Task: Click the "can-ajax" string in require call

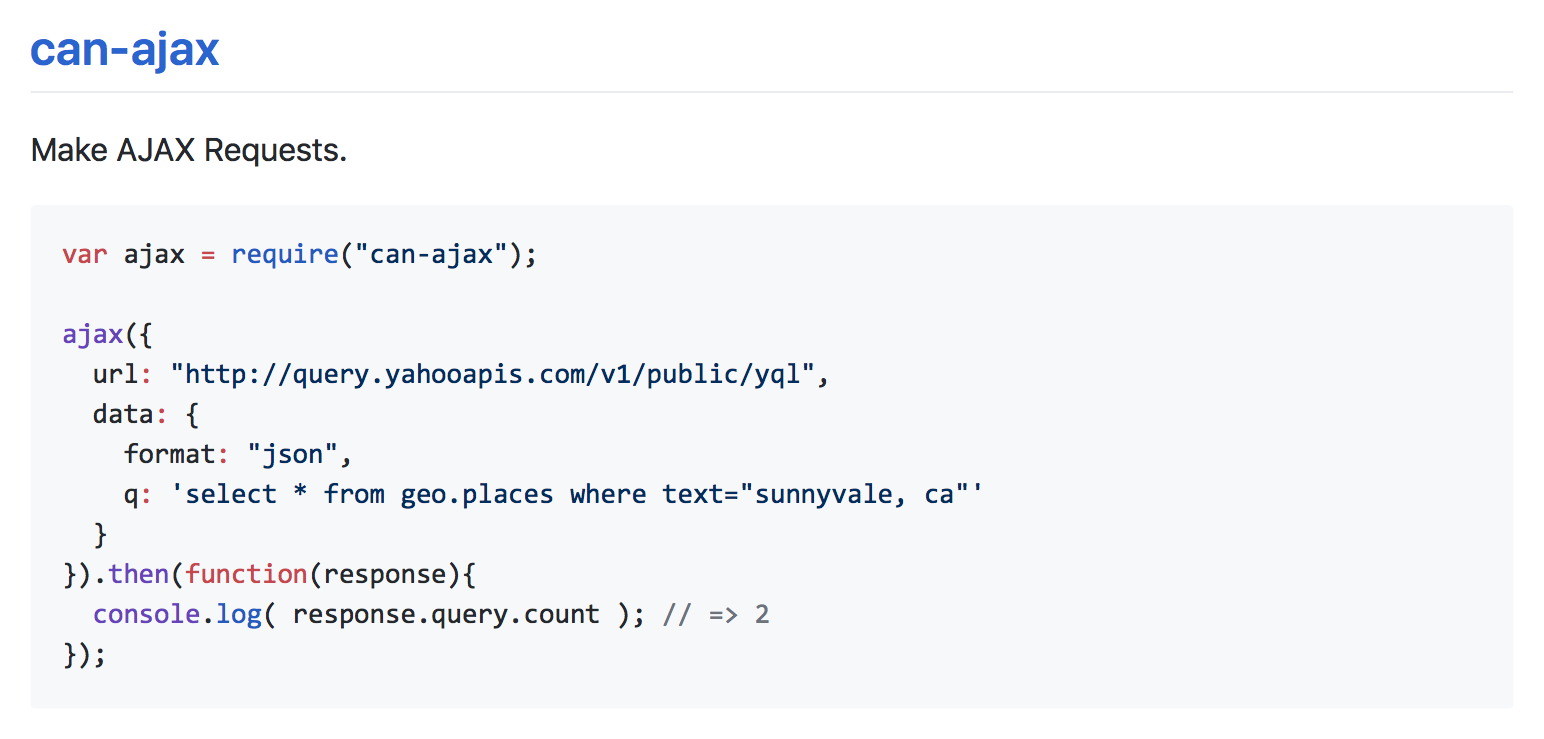Action: 431,254
